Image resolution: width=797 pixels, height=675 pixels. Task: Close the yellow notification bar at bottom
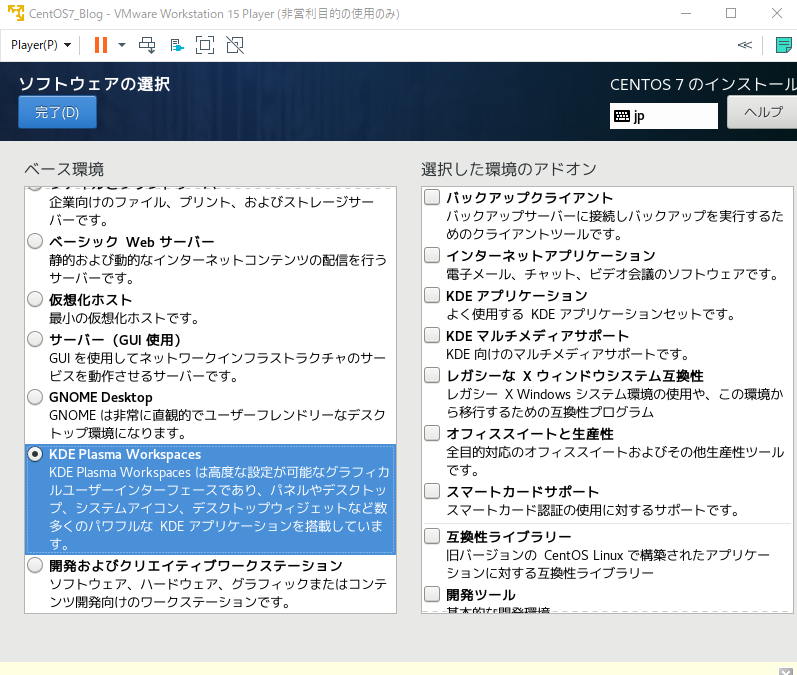[786, 671]
